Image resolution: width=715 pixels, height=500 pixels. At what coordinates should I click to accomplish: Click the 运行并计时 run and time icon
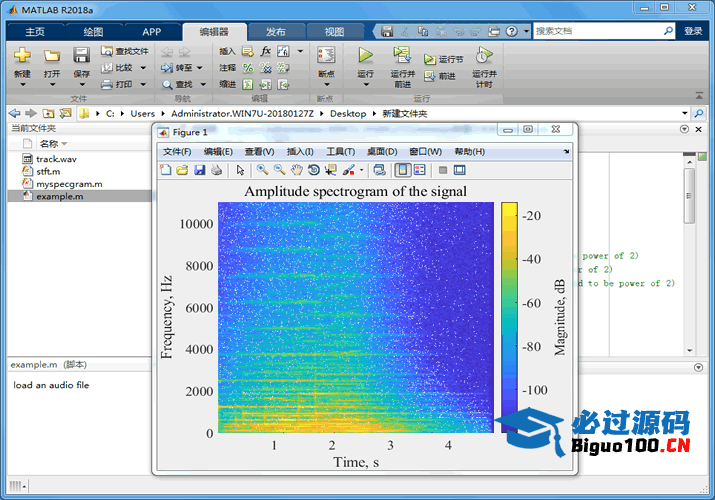tap(484, 55)
